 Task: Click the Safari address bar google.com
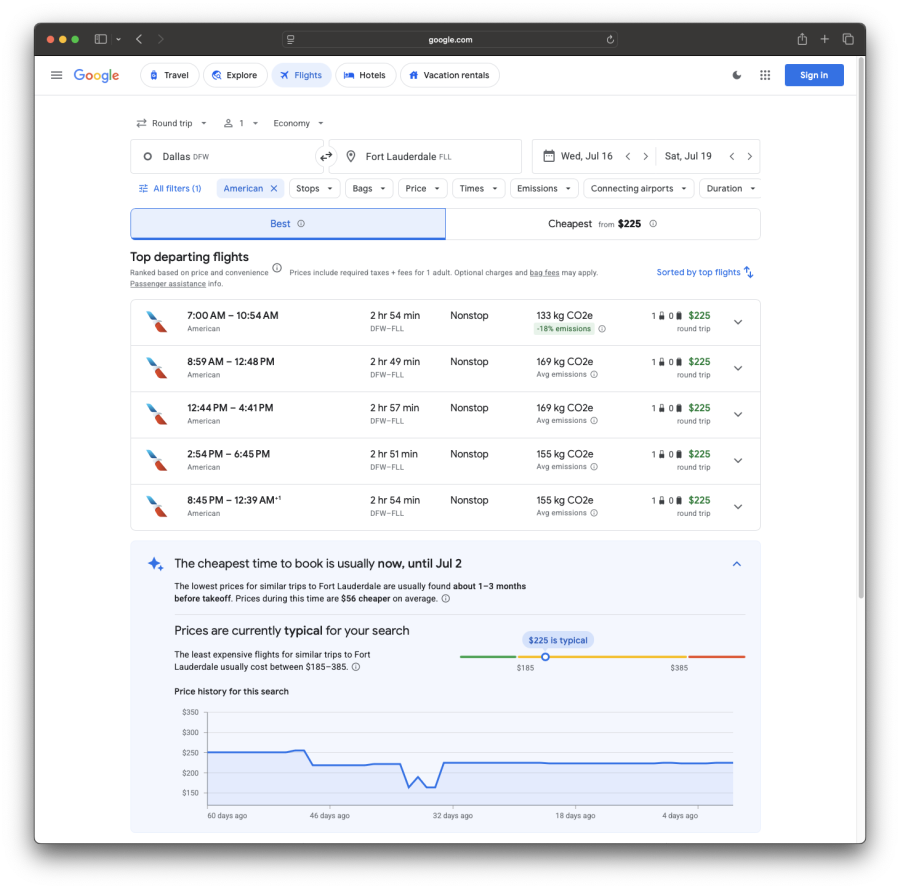click(450, 40)
